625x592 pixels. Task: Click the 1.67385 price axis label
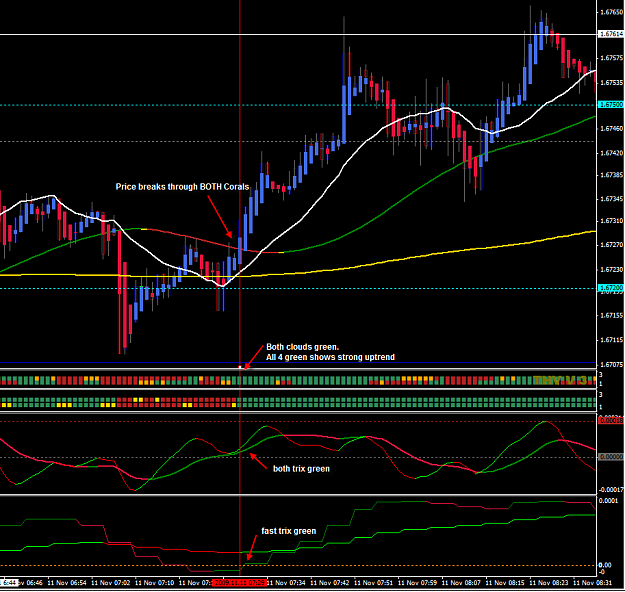point(611,175)
